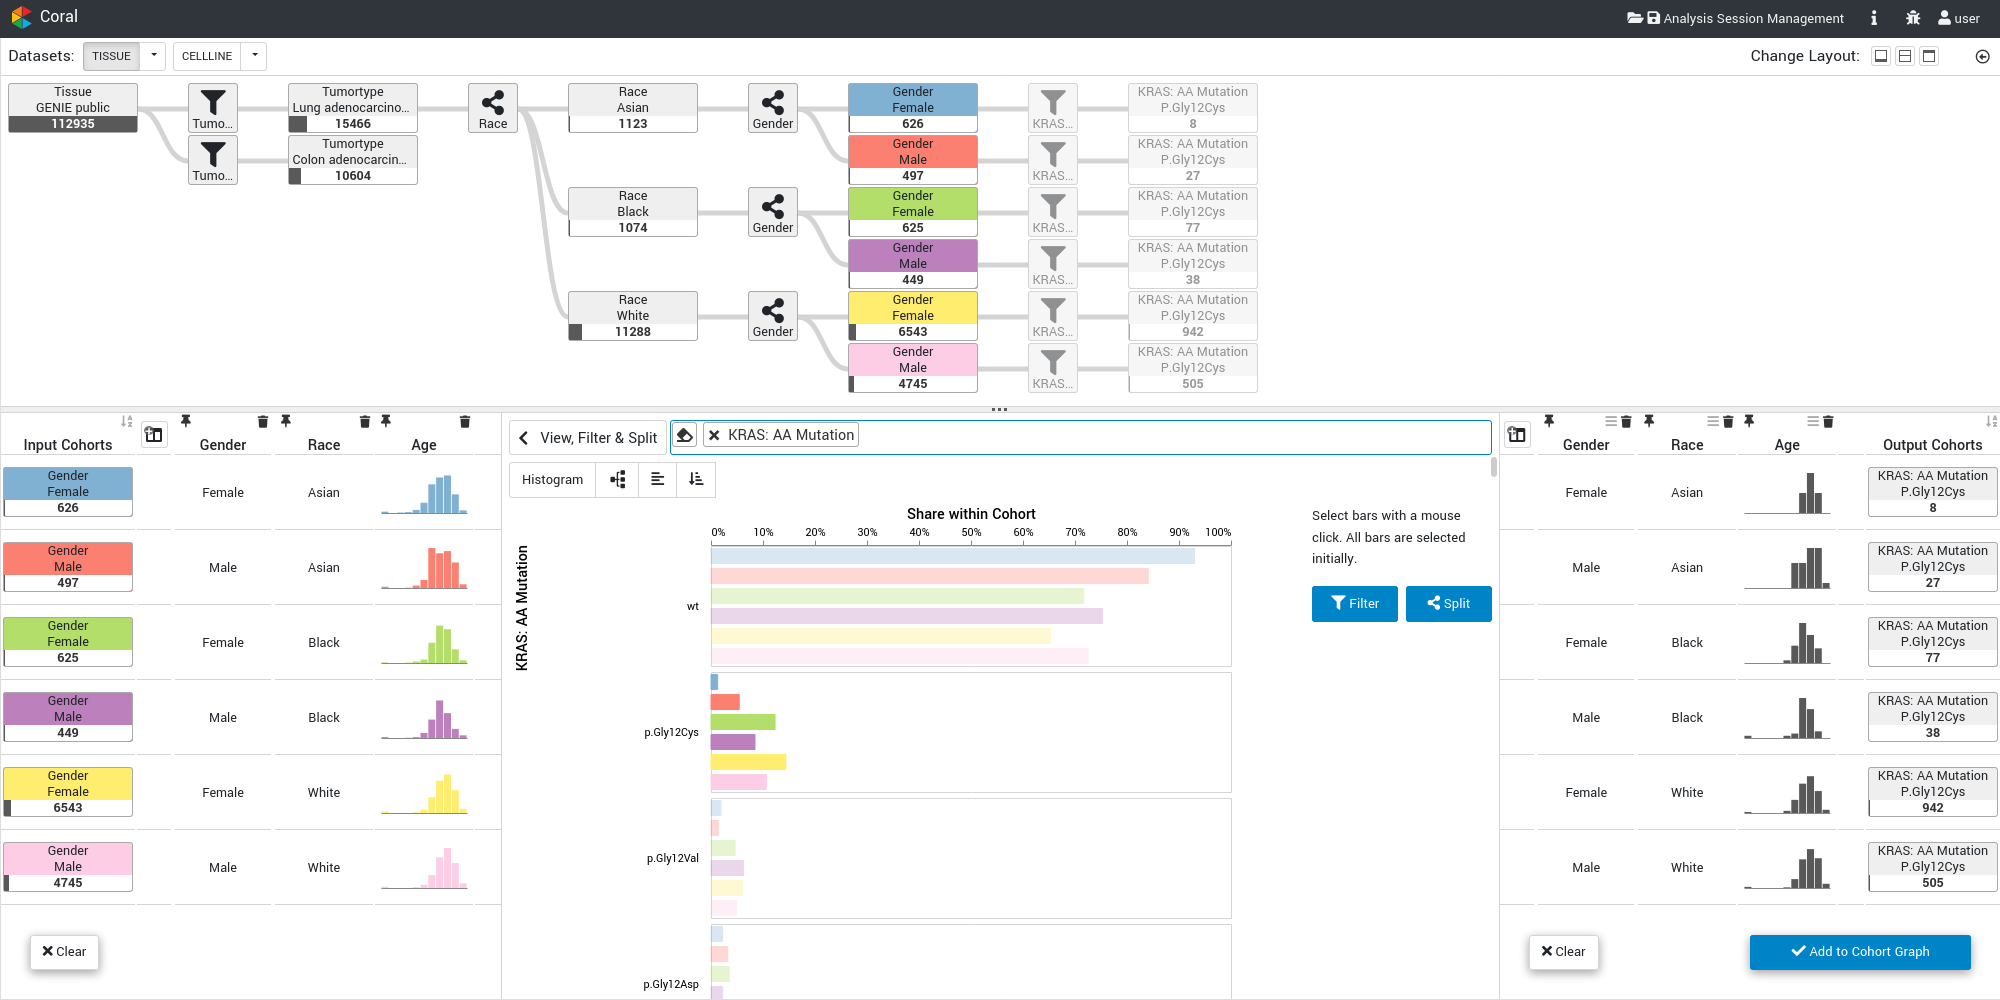Select yellow Gender Female 6543 graph cohort

tap(913, 316)
